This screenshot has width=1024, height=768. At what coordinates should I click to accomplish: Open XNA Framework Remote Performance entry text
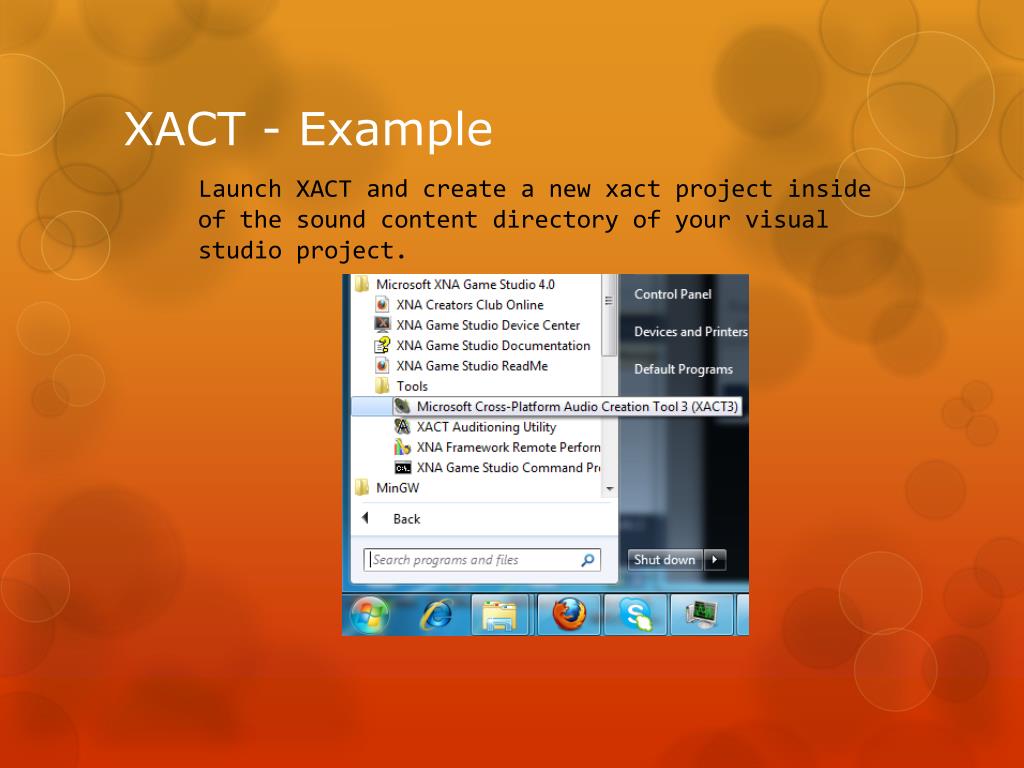tap(508, 447)
